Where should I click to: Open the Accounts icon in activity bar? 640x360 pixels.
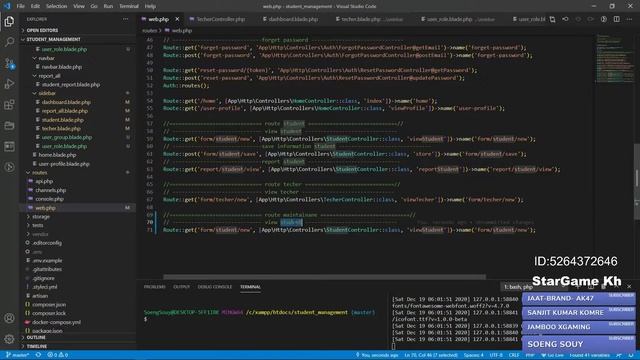(x=9, y=318)
